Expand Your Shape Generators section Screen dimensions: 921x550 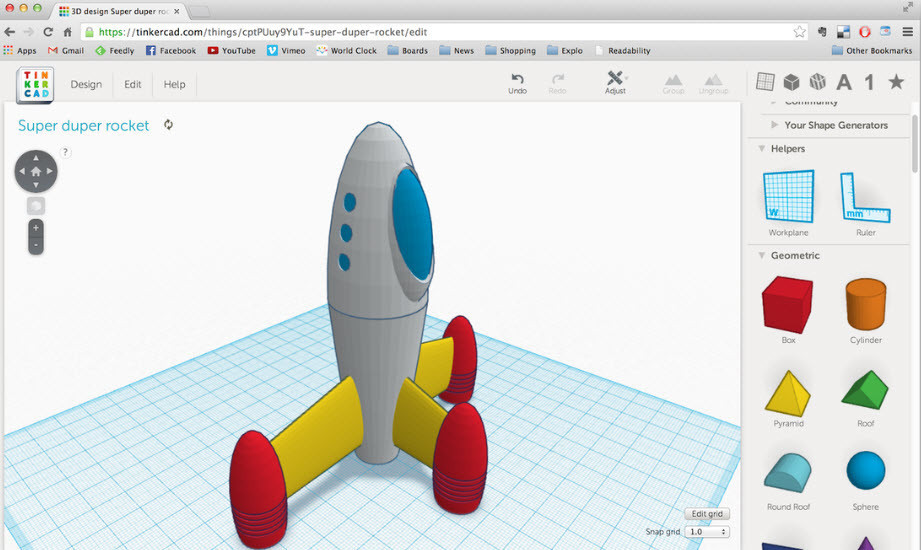pos(835,125)
